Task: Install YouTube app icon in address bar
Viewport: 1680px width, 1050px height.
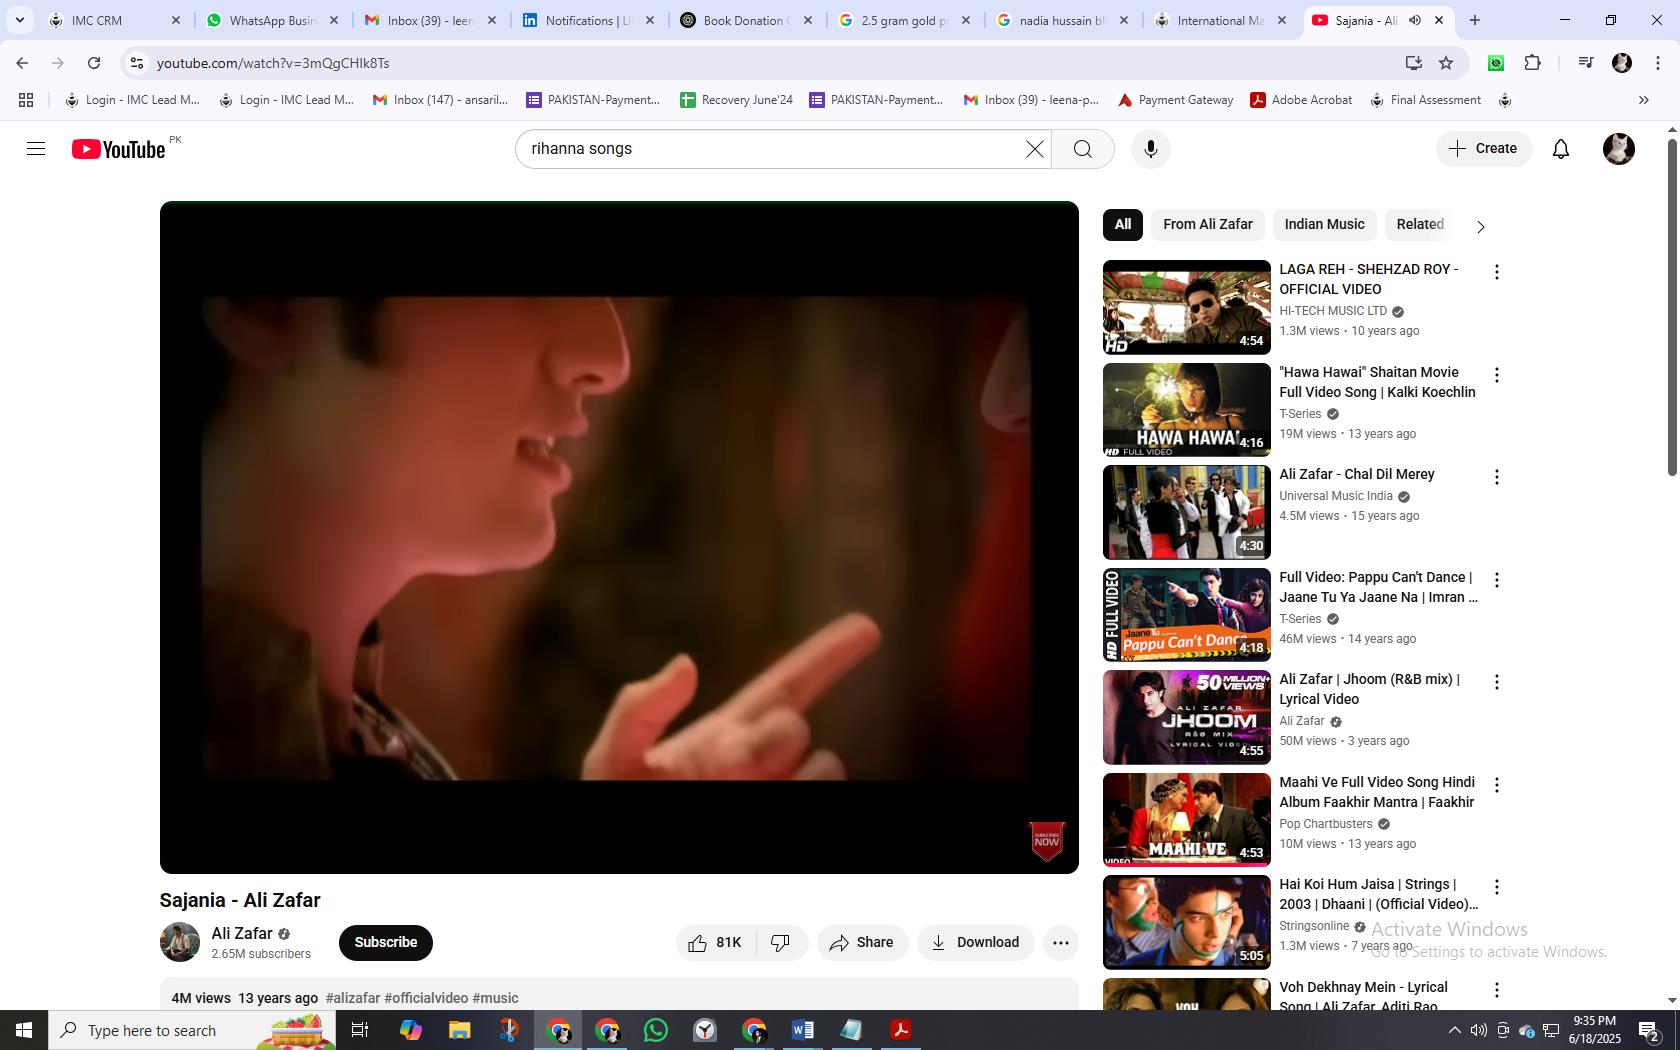Action: (1413, 63)
